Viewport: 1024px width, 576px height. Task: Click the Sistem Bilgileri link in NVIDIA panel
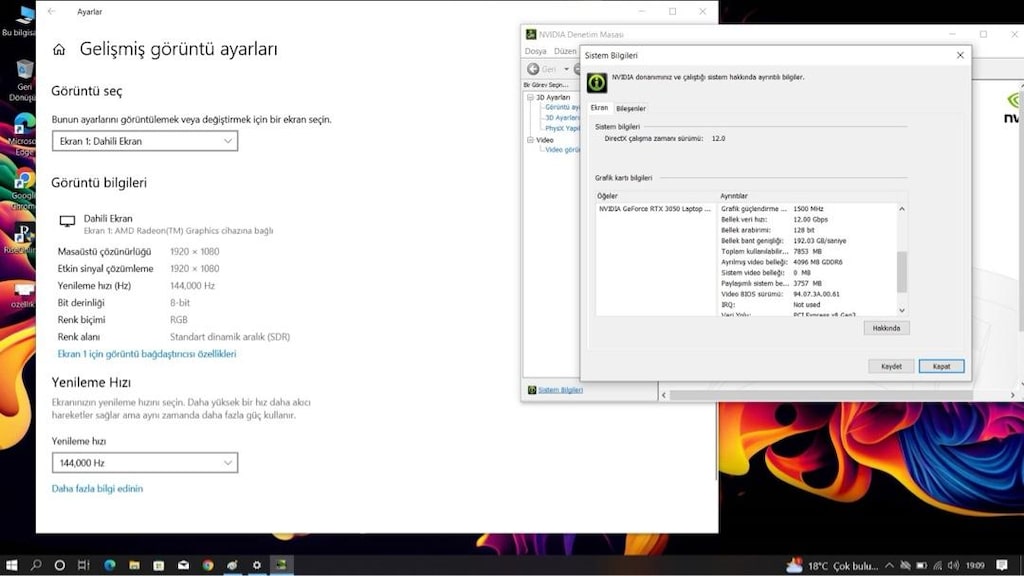point(560,390)
